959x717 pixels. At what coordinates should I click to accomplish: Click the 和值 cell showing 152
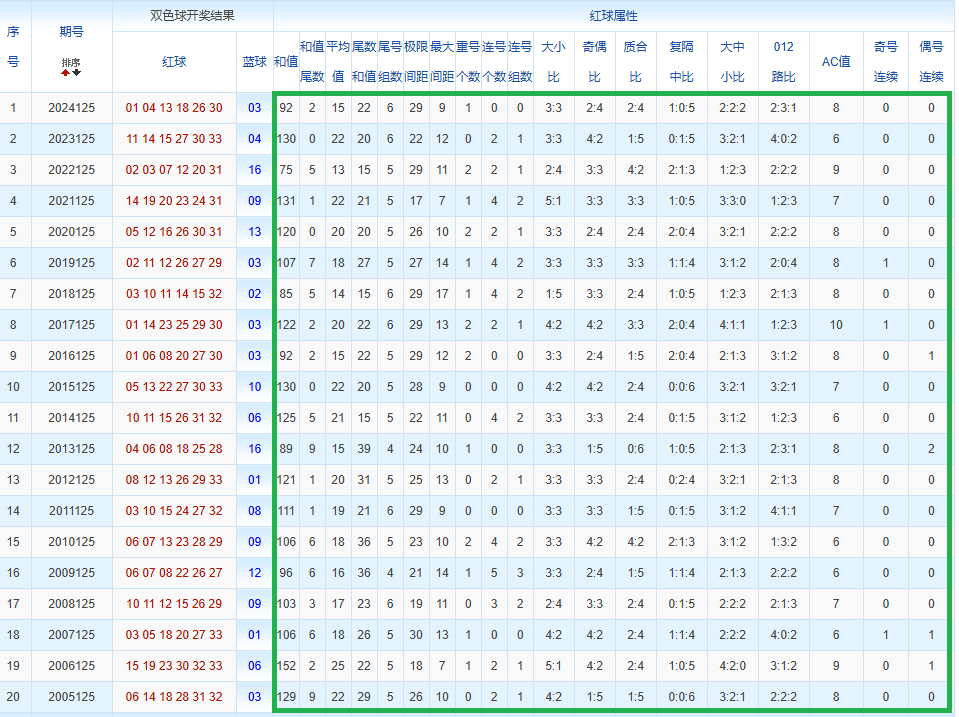coord(286,666)
